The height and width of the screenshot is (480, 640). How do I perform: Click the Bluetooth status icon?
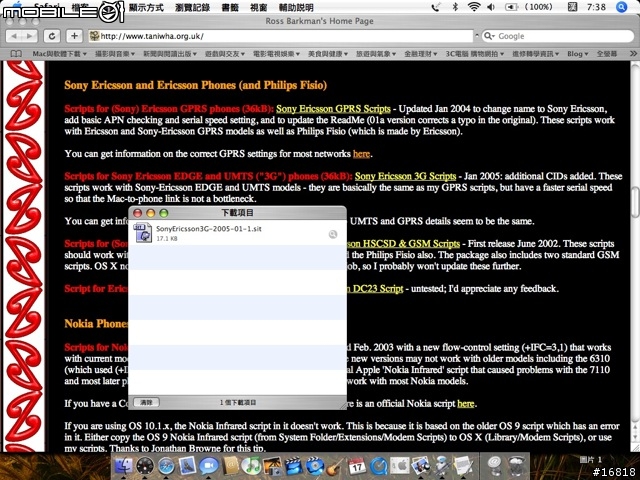tap(456, 7)
